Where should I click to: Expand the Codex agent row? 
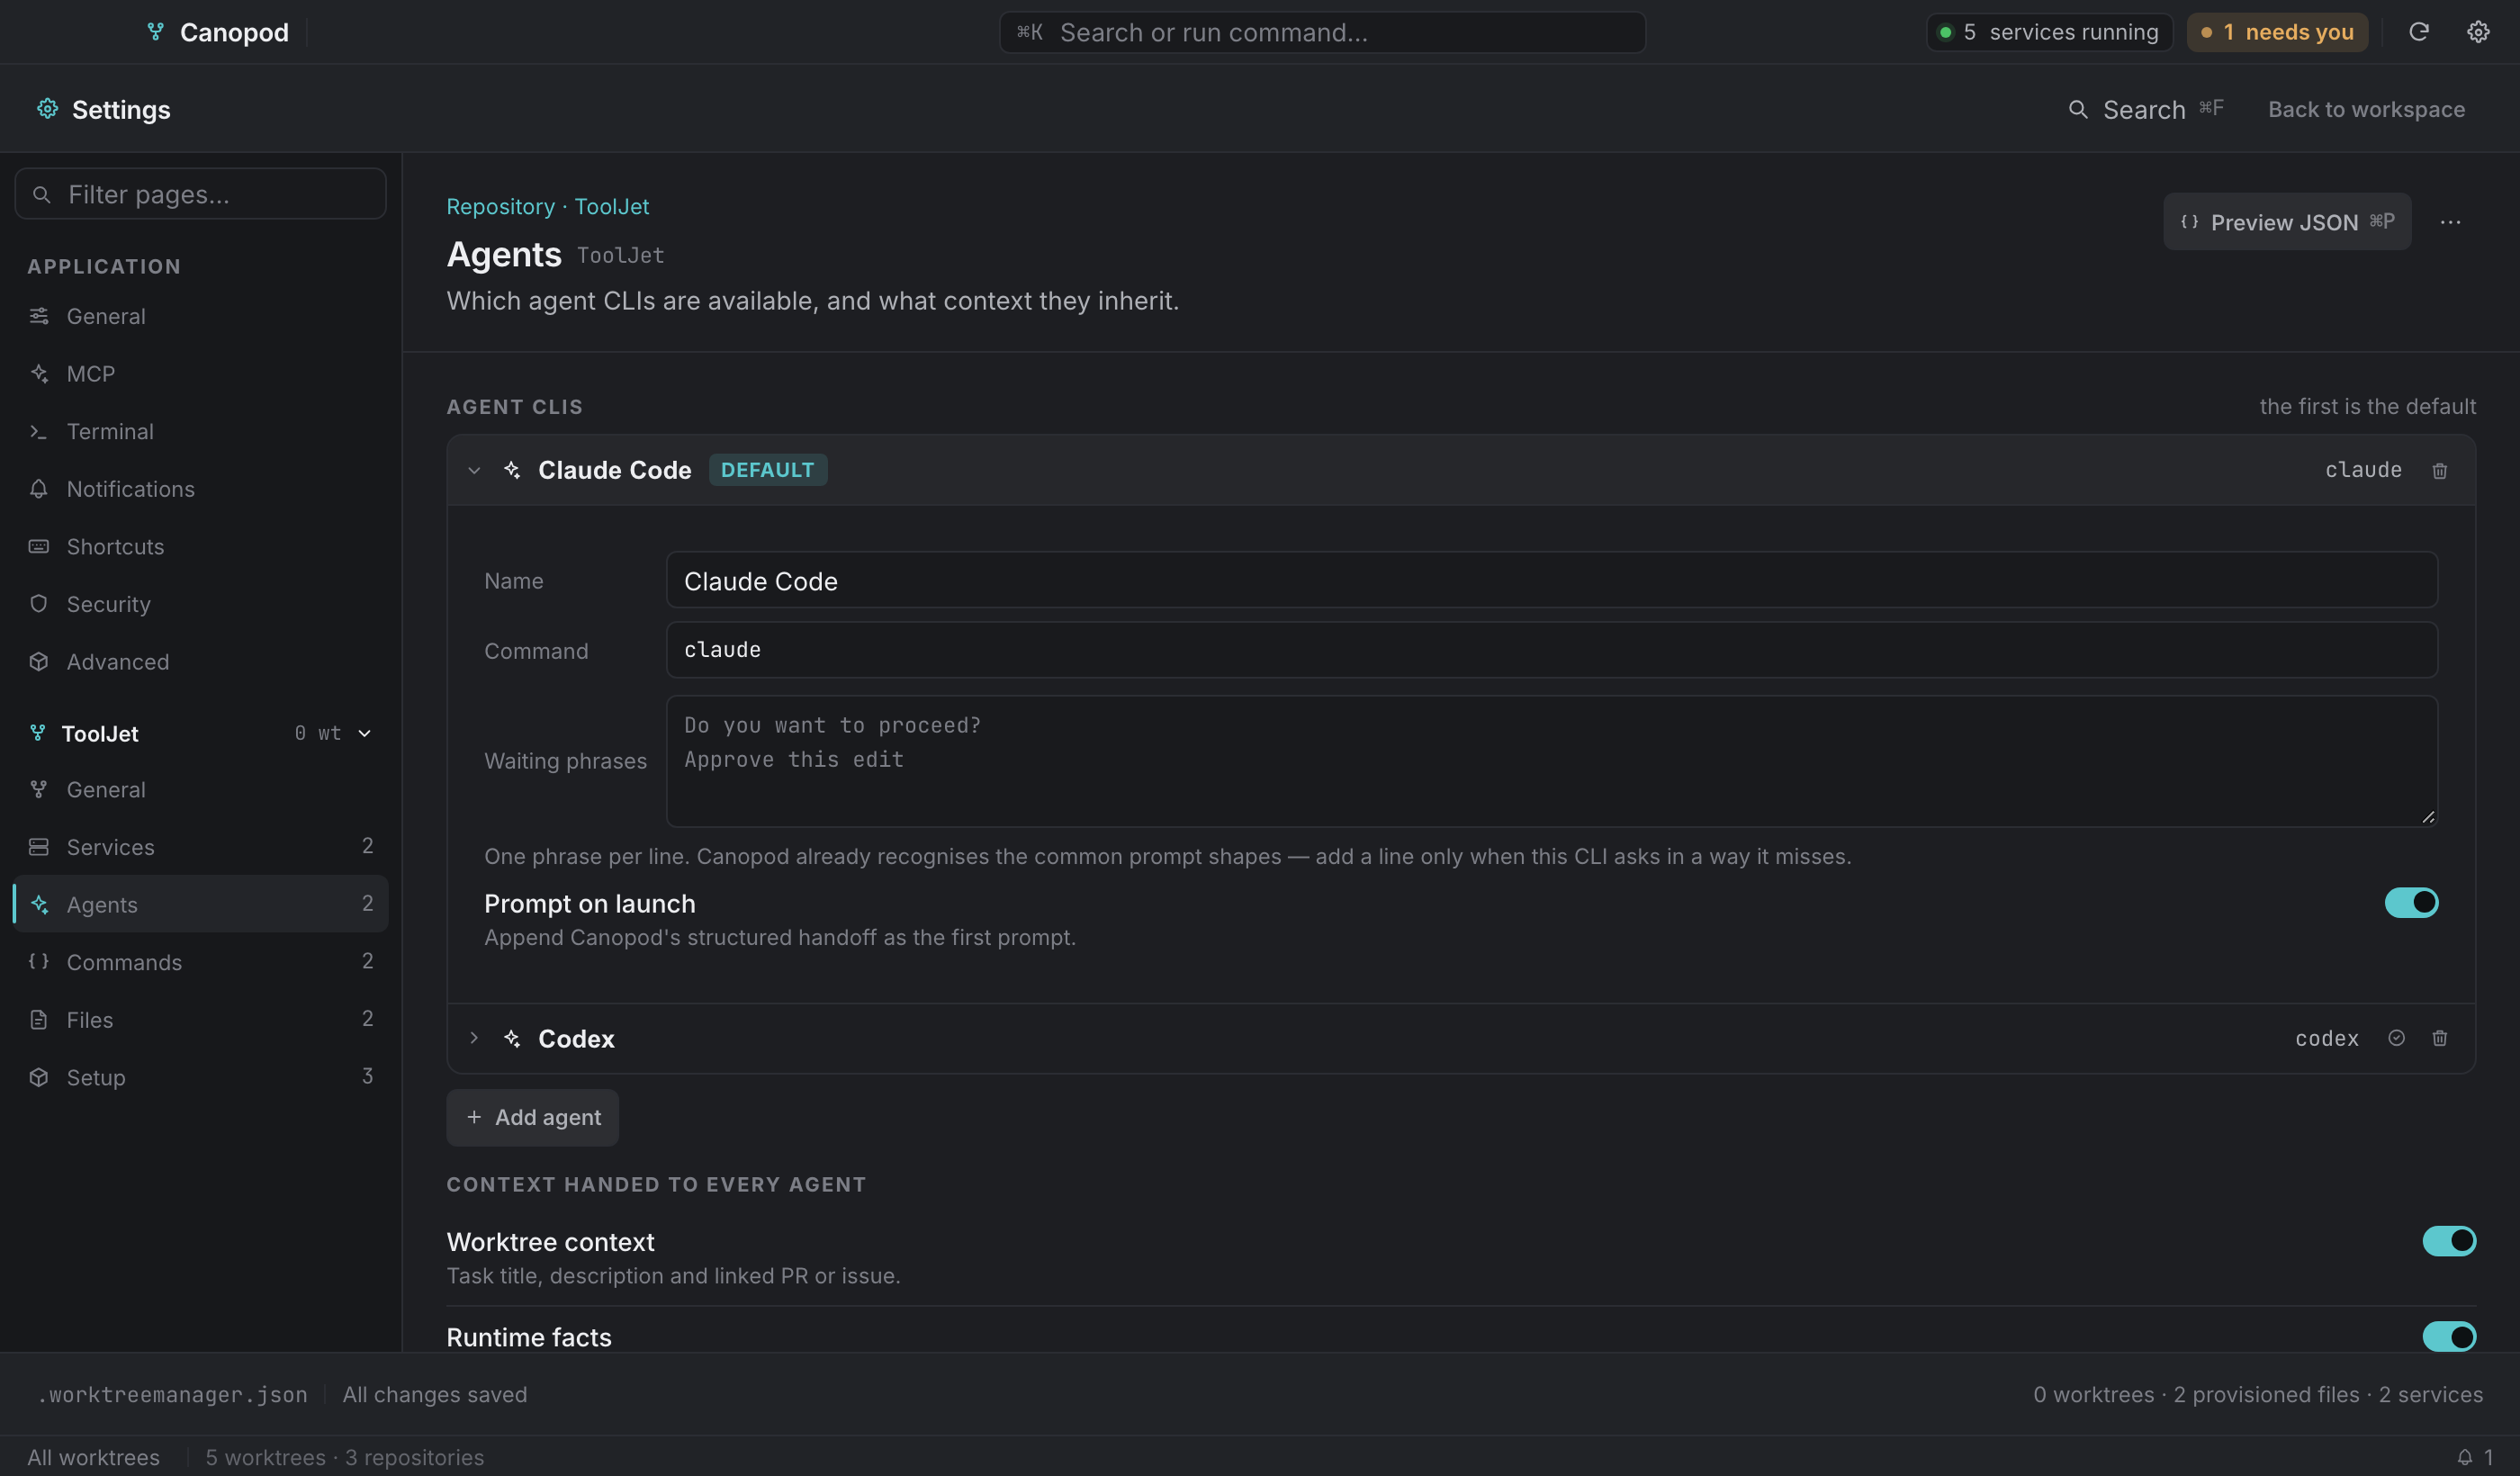coord(474,1038)
